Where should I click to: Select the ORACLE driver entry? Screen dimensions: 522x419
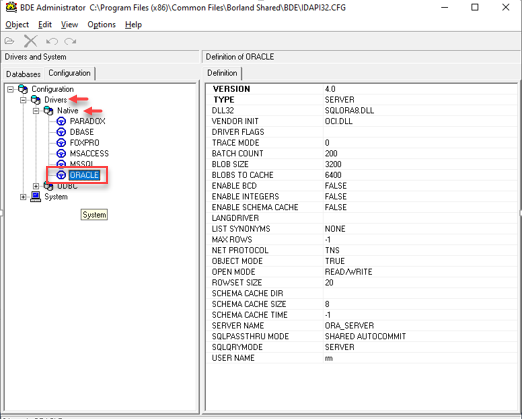(x=84, y=175)
